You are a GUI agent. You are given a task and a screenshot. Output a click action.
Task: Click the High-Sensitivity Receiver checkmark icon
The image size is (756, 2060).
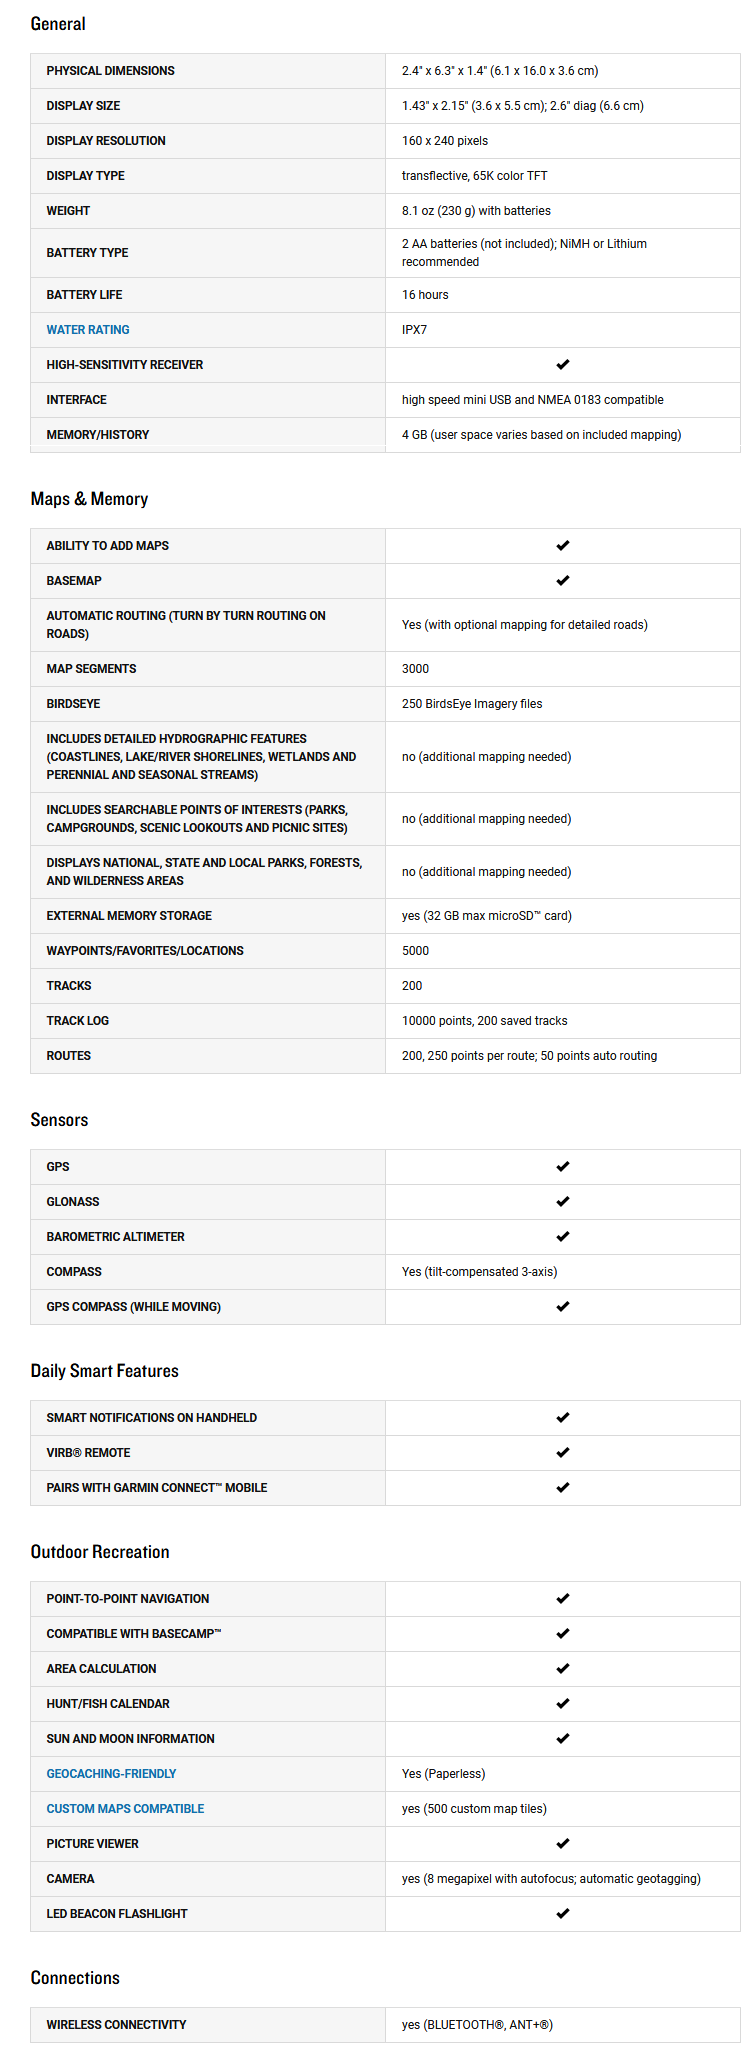[563, 365]
